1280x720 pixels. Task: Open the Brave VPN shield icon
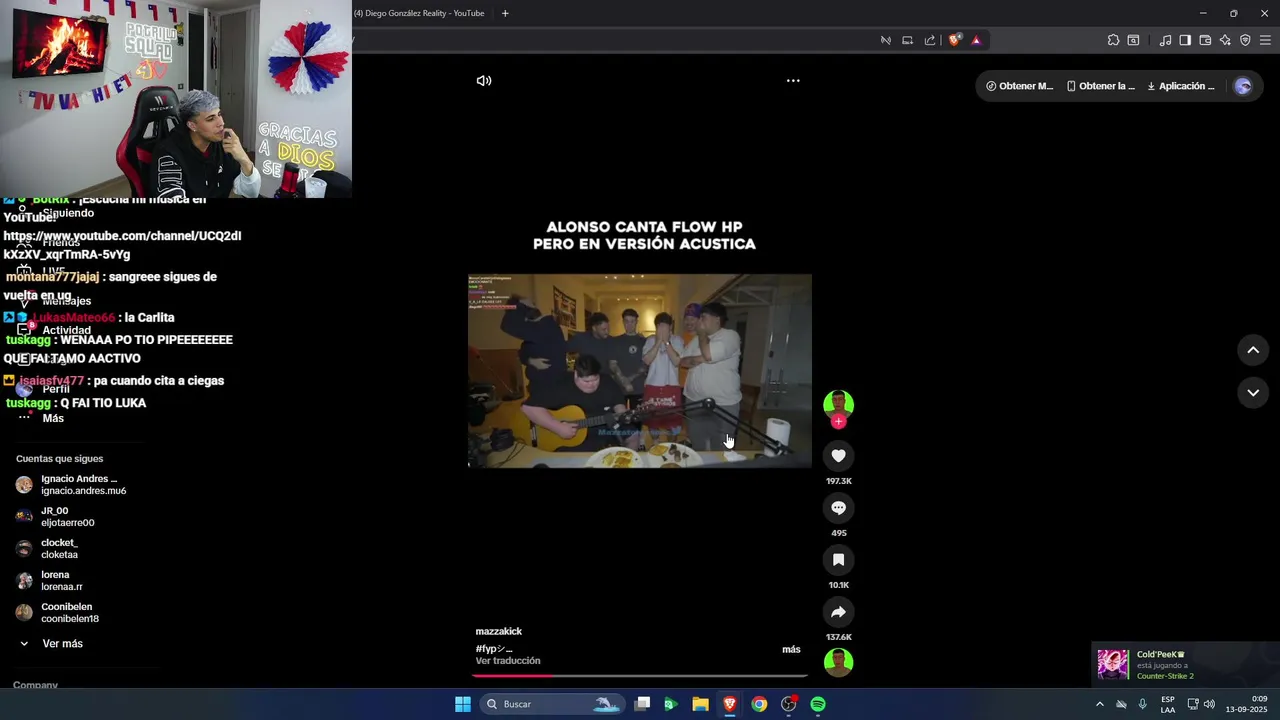pos(1245,40)
